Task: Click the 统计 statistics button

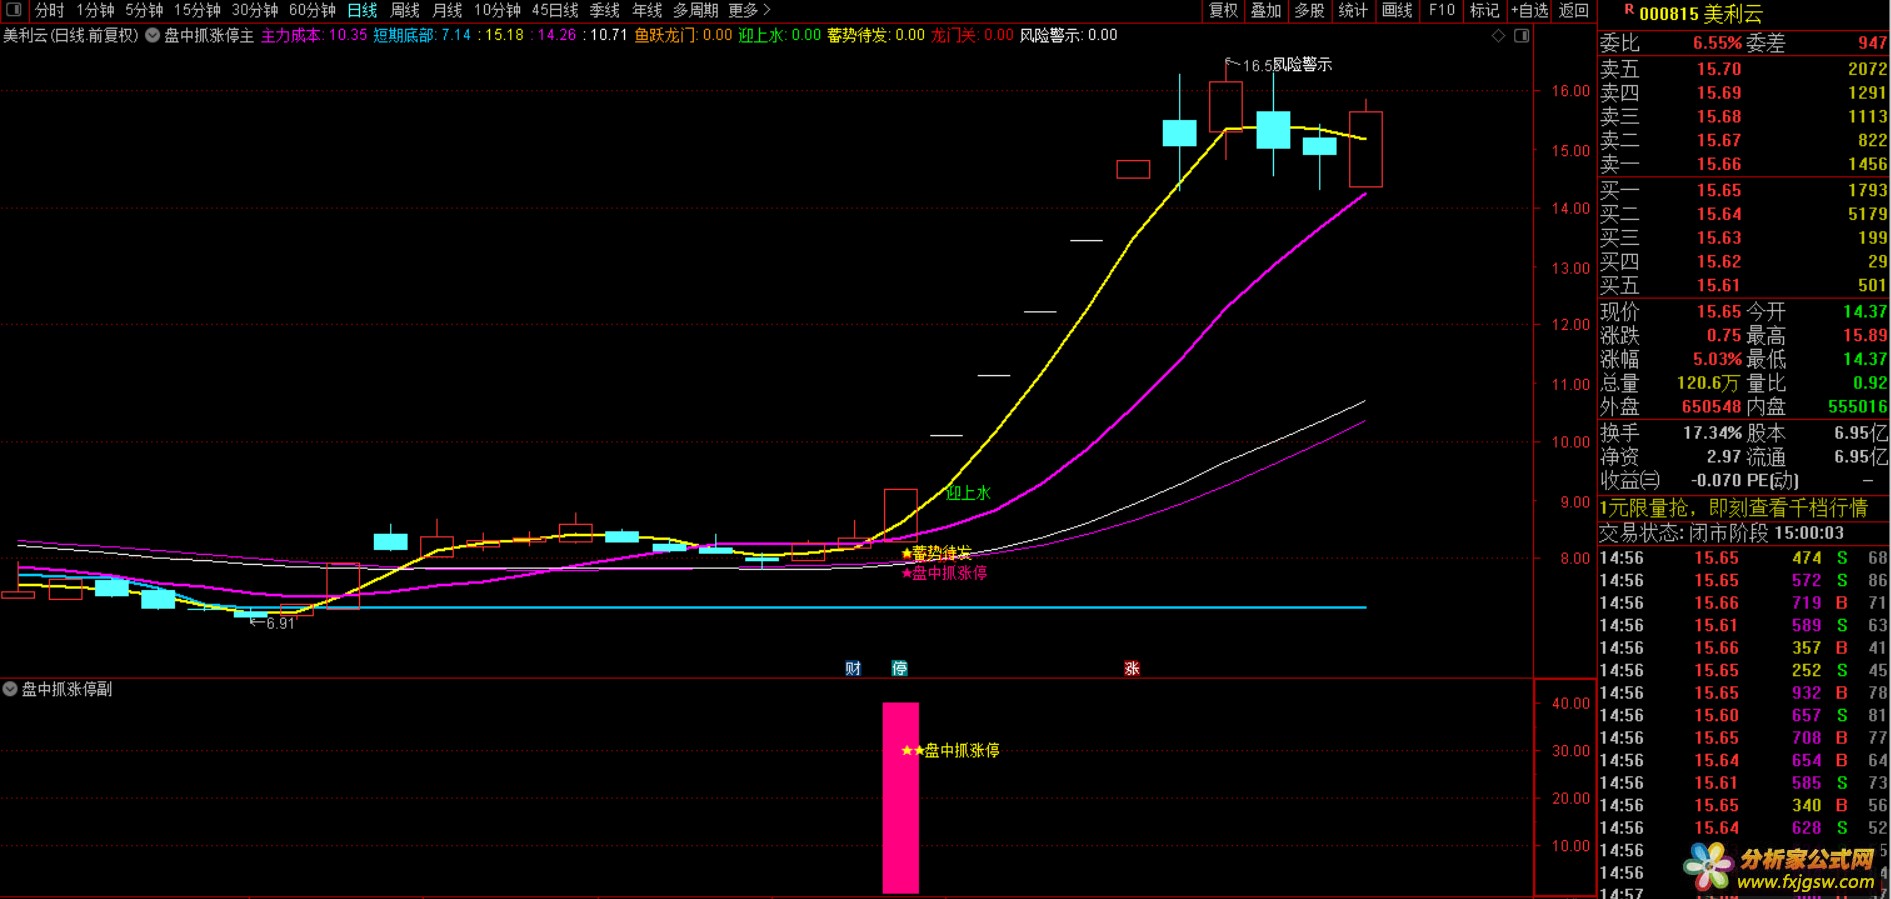Action: (1353, 10)
